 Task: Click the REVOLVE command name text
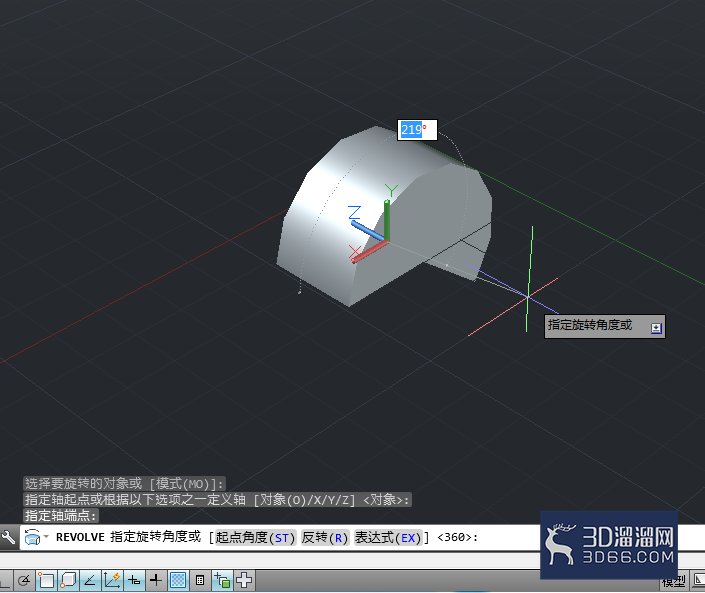click(x=80, y=537)
